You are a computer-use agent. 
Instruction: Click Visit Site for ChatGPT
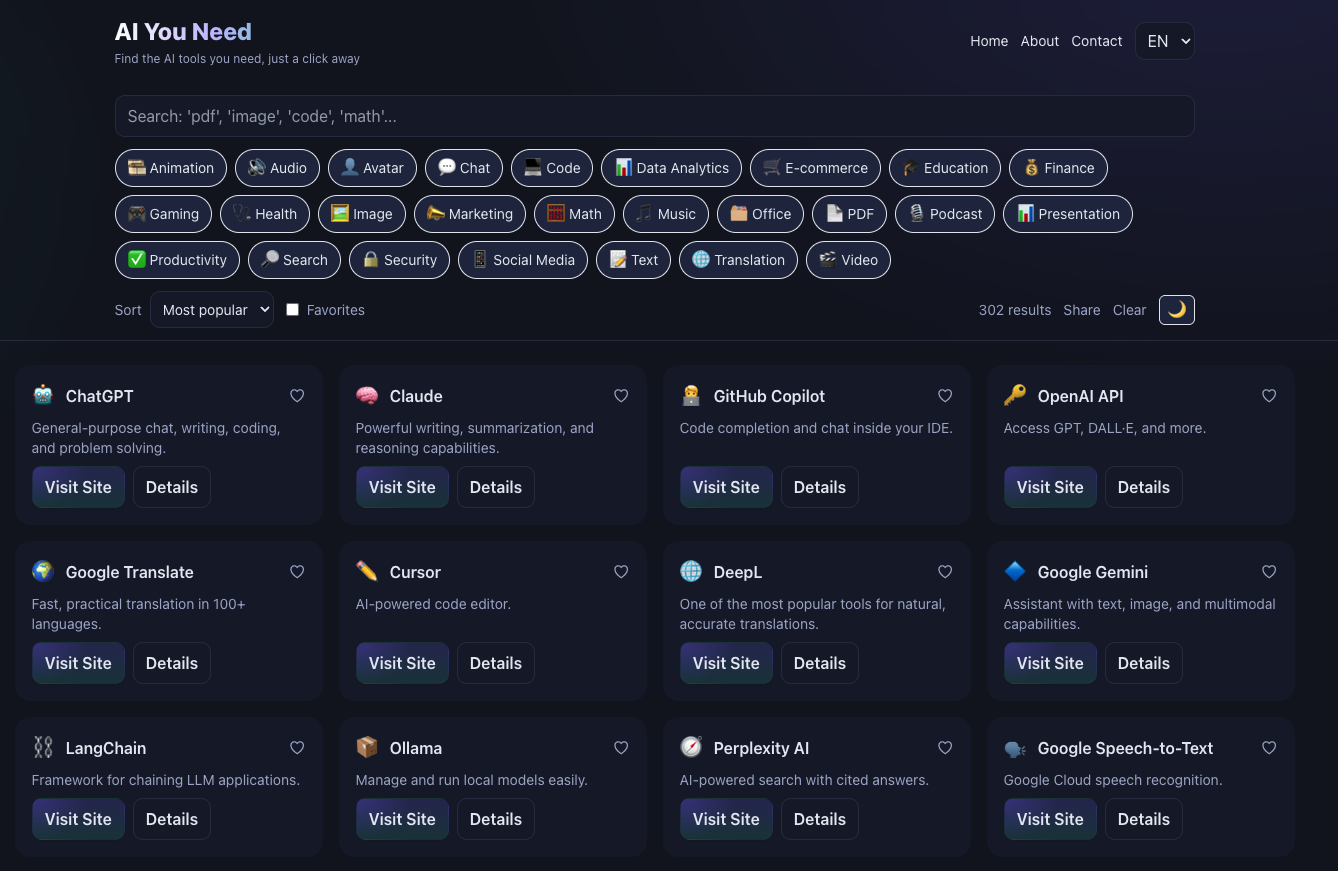[78, 487]
